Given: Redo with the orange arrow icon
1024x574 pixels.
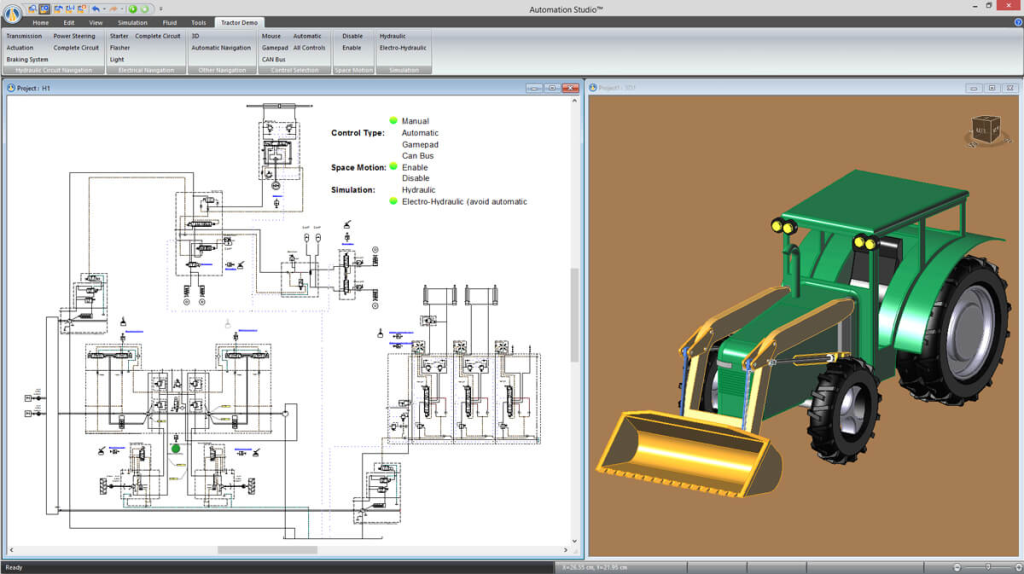Looking at the screenshot, I should click(x=113, y=9).
